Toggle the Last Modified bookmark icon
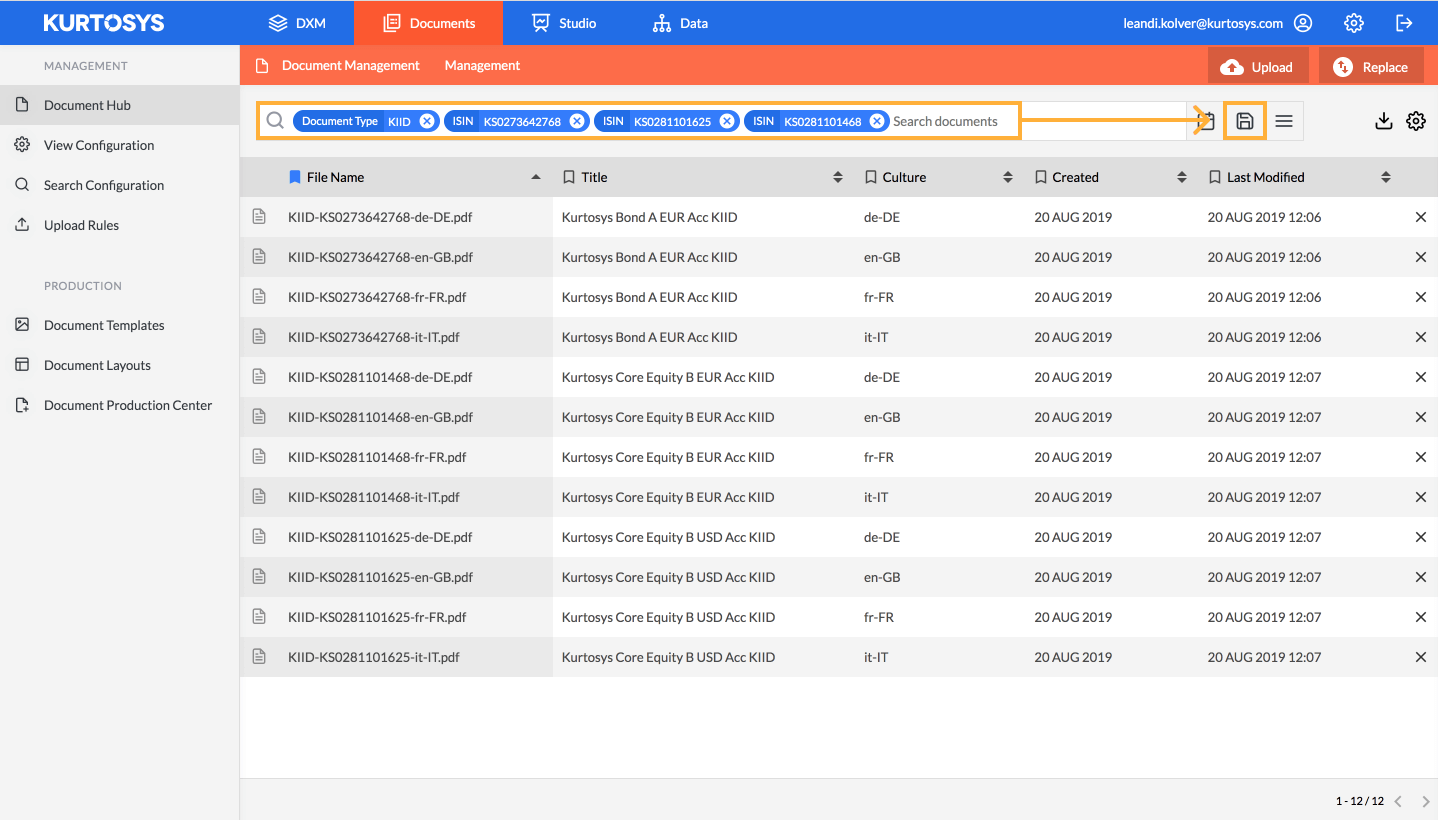This screenshot has height=820, width=1438. click(1214, 177)
